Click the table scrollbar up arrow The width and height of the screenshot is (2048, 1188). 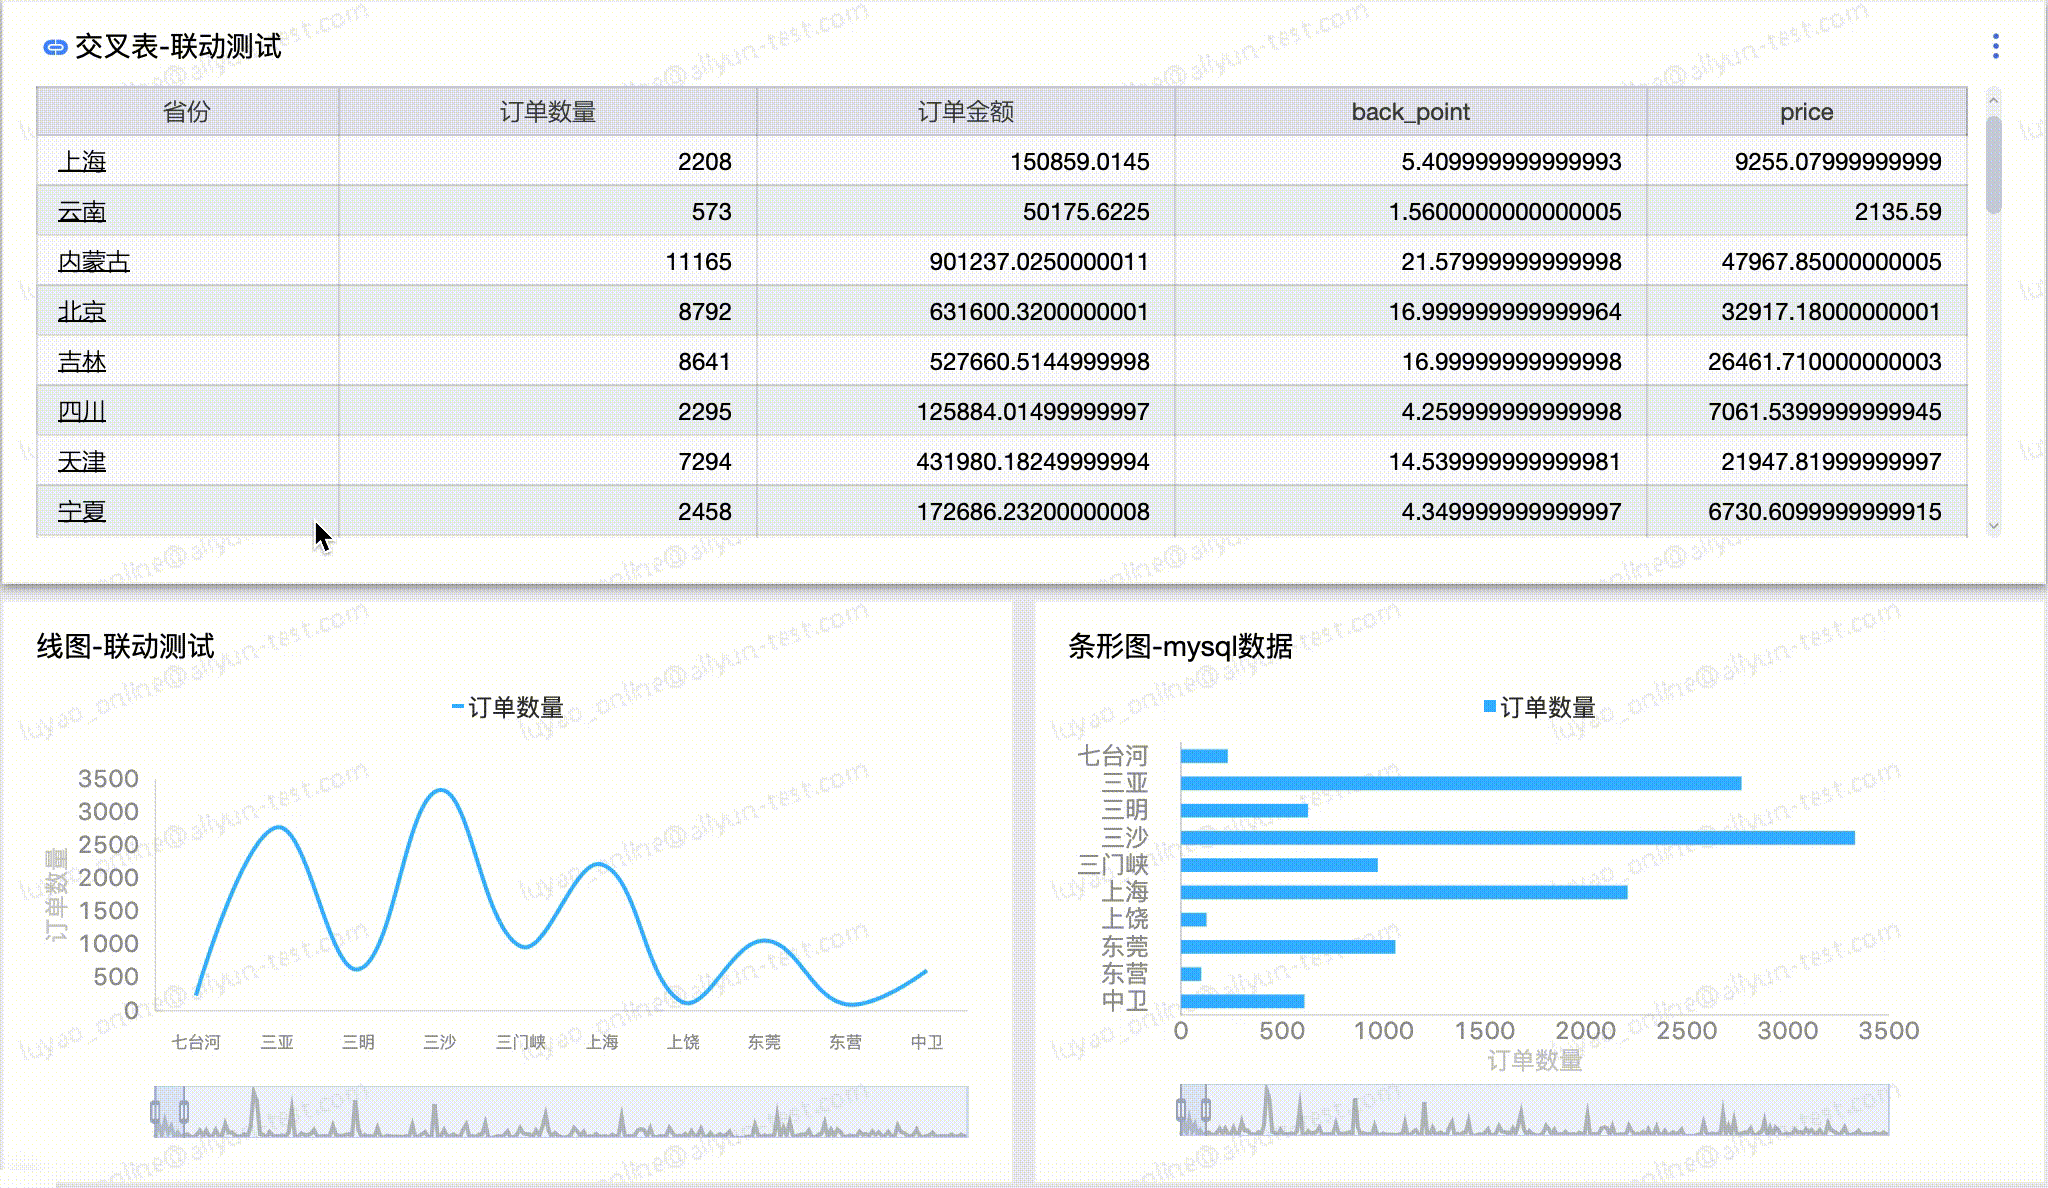[1993, 100]
